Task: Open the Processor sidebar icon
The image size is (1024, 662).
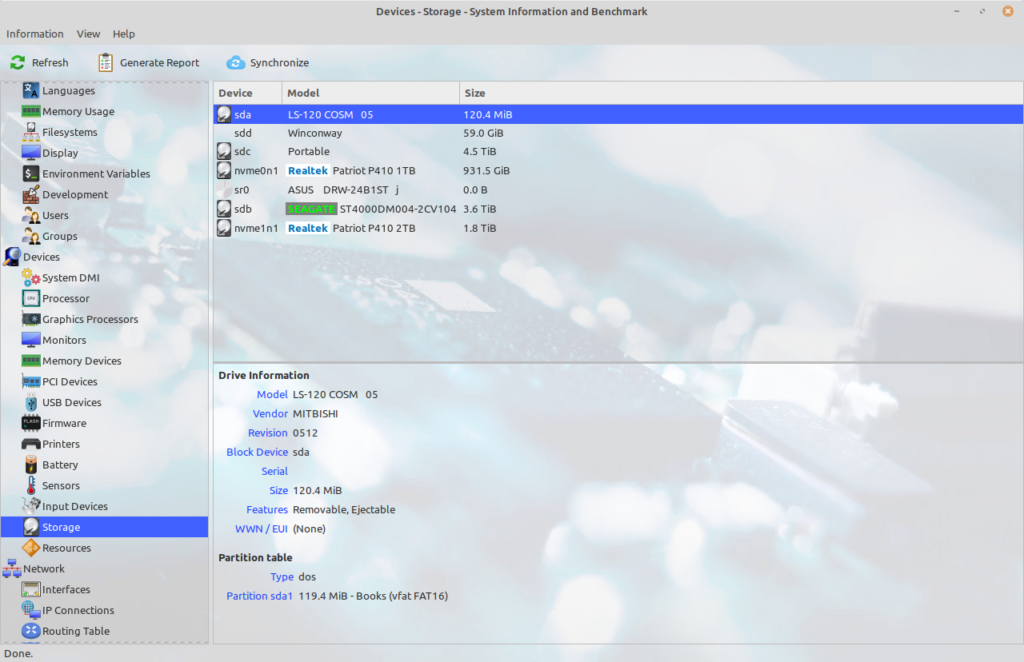Action: [31, 299]
